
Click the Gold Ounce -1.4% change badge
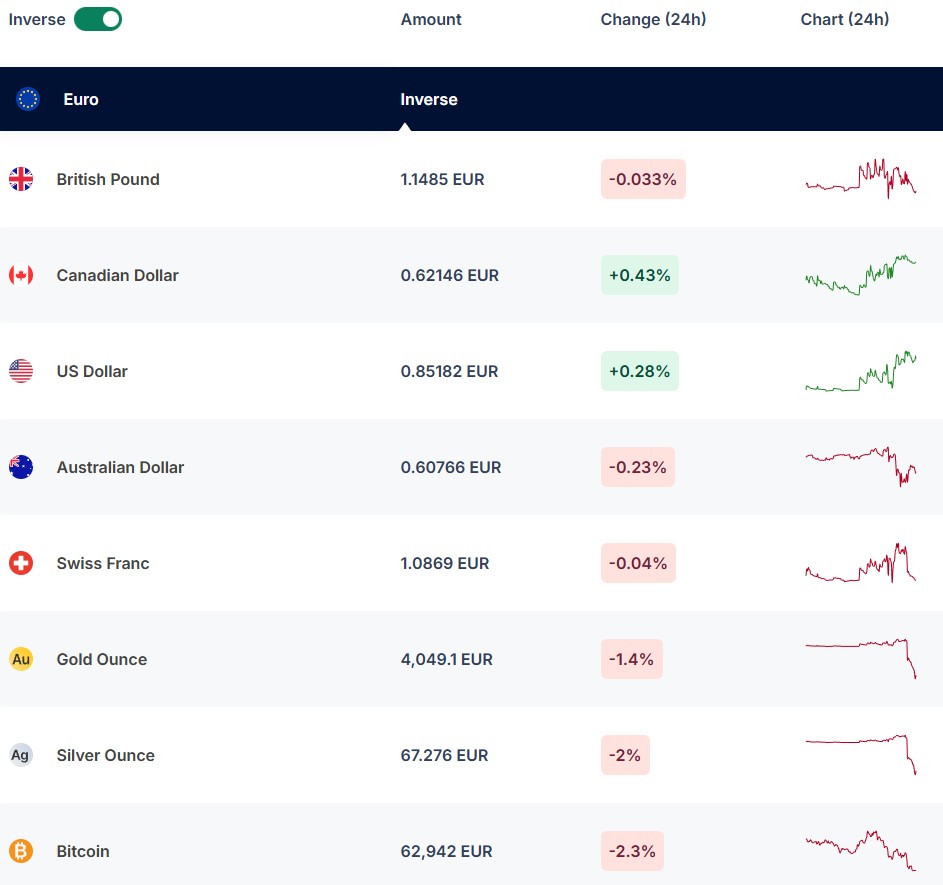(631, 659)
